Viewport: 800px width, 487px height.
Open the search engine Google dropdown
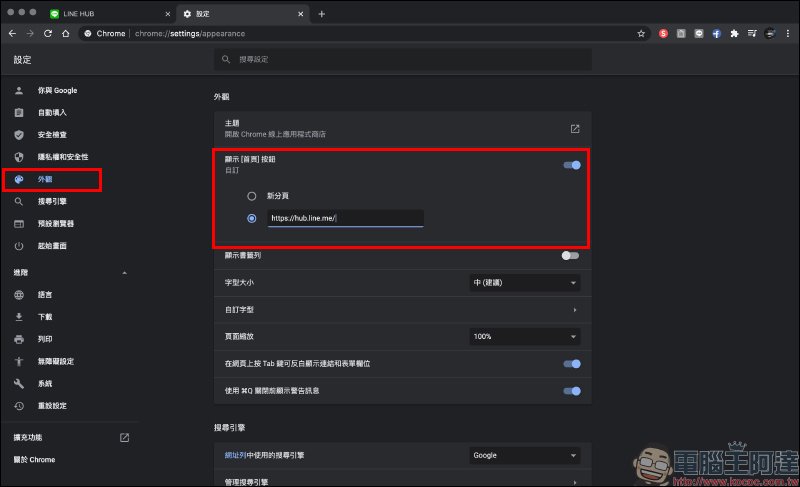tap(524, 455)
